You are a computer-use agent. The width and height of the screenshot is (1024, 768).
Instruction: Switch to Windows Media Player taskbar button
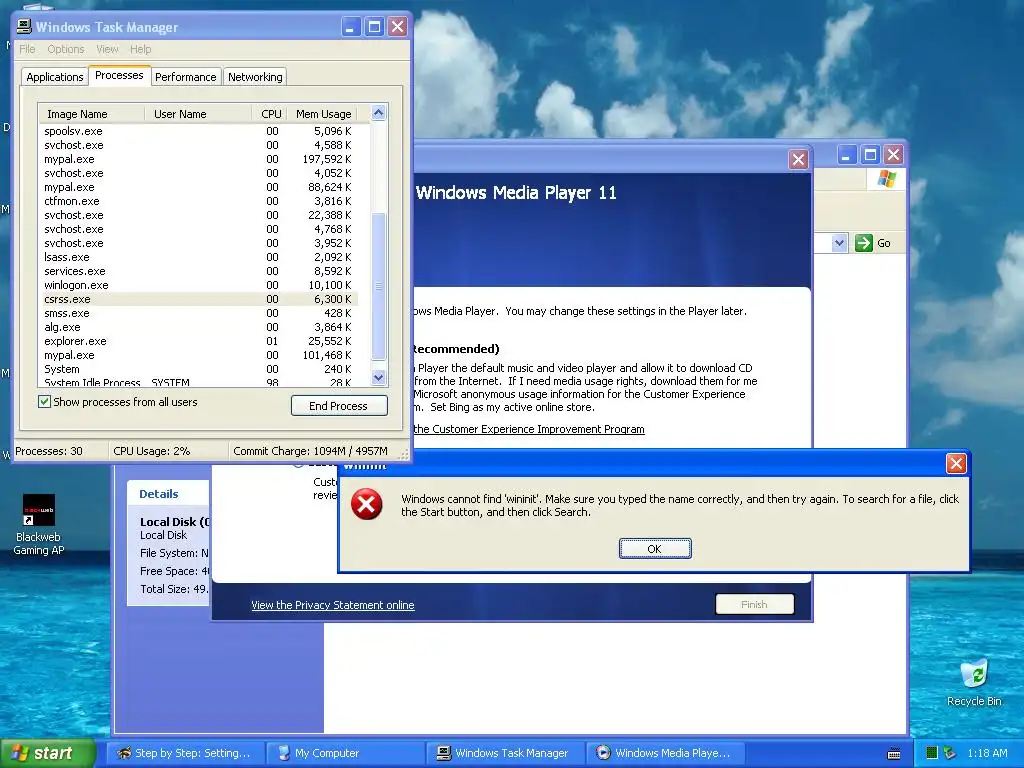(665, 753)
